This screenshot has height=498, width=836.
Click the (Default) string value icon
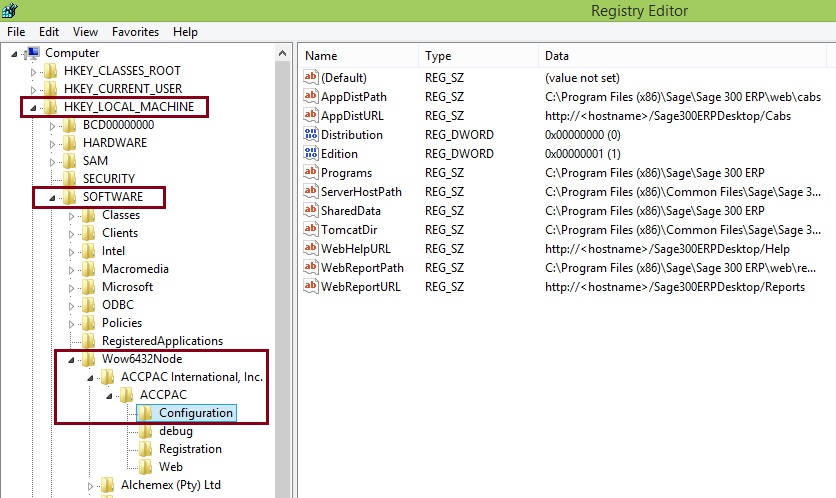pyautogui.click(x=311, y=77)
